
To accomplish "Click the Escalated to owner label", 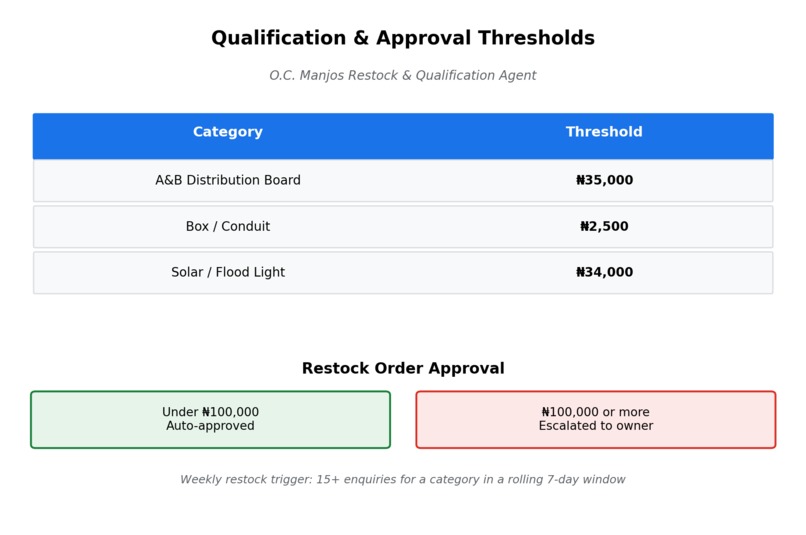I will point(596,426).
